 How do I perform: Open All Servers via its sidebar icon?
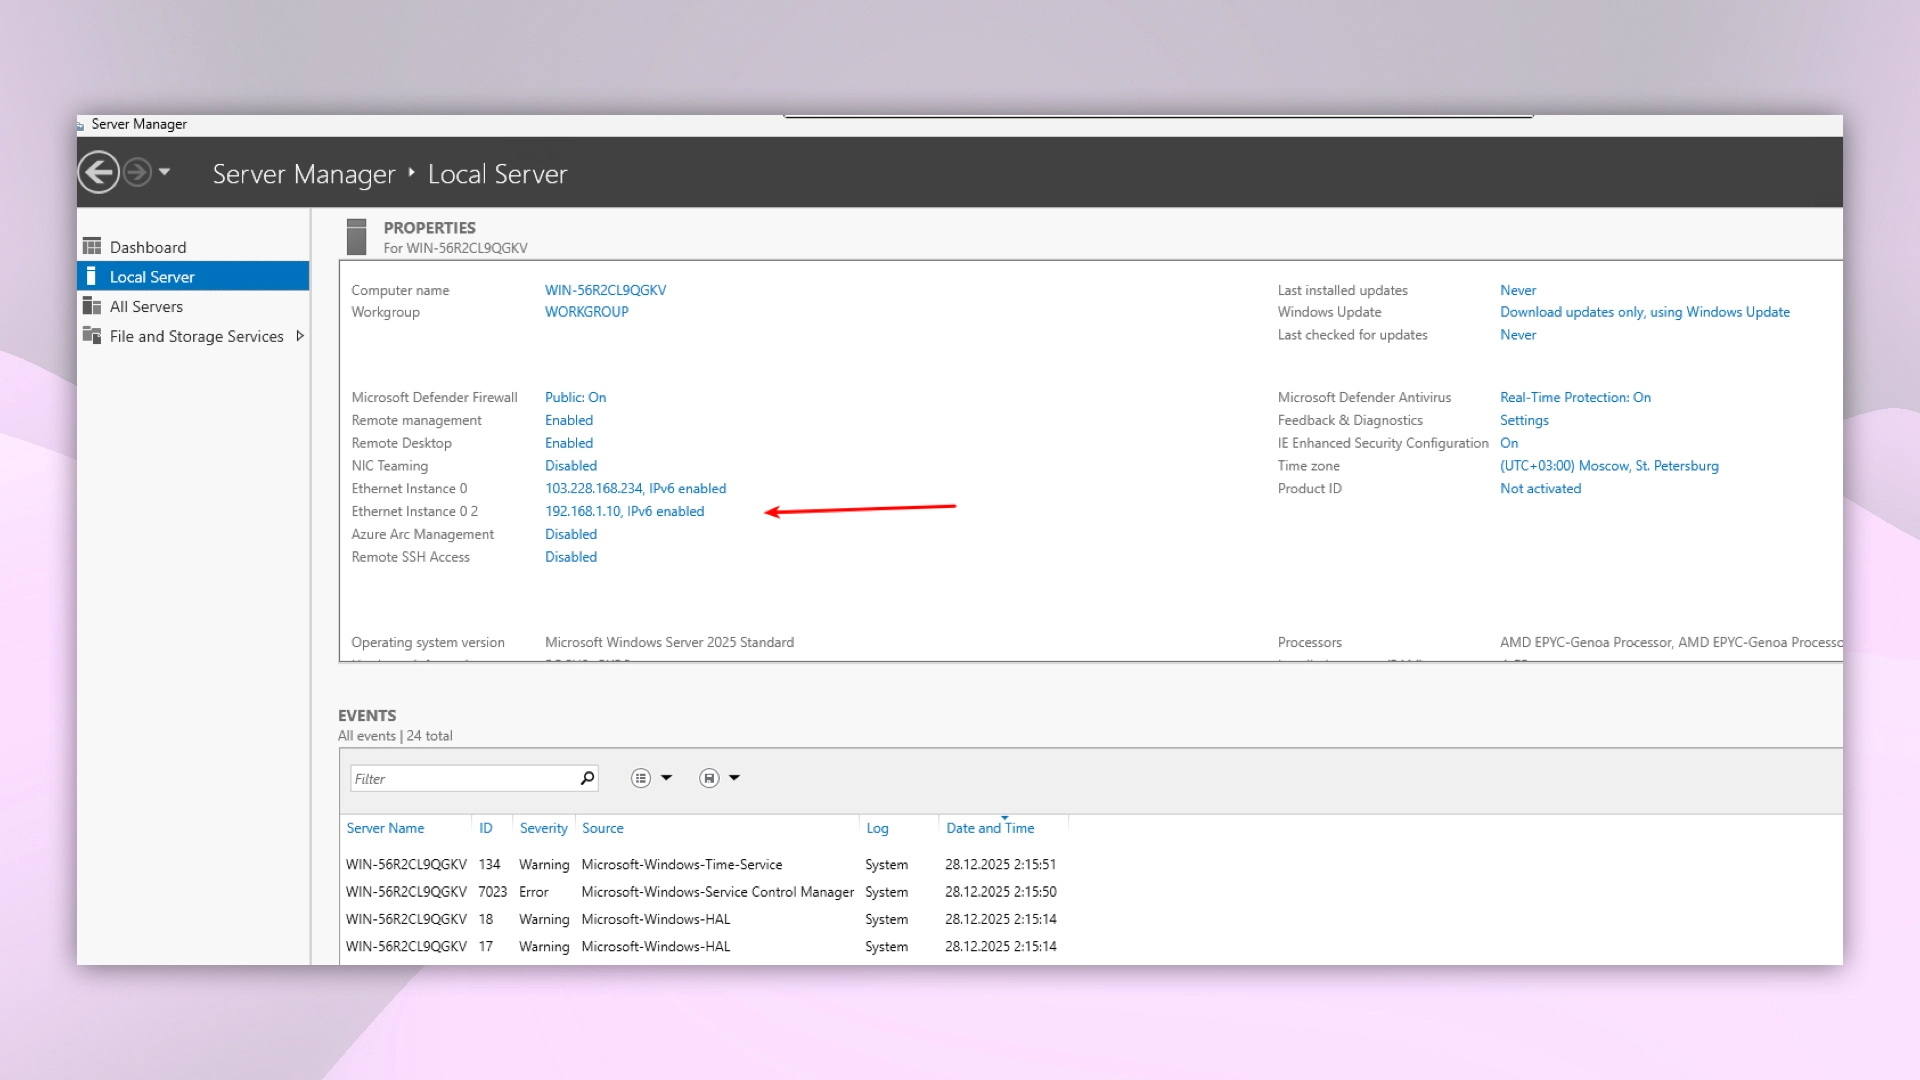[93, 306]
